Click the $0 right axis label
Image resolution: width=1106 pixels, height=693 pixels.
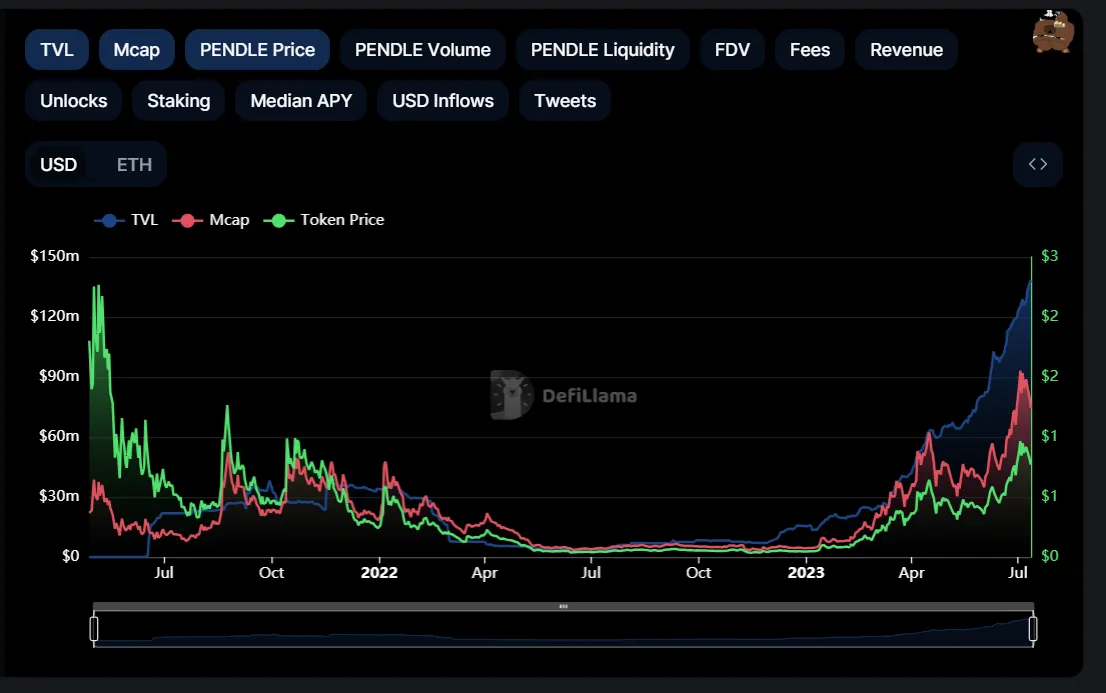tap(1050, 556)
